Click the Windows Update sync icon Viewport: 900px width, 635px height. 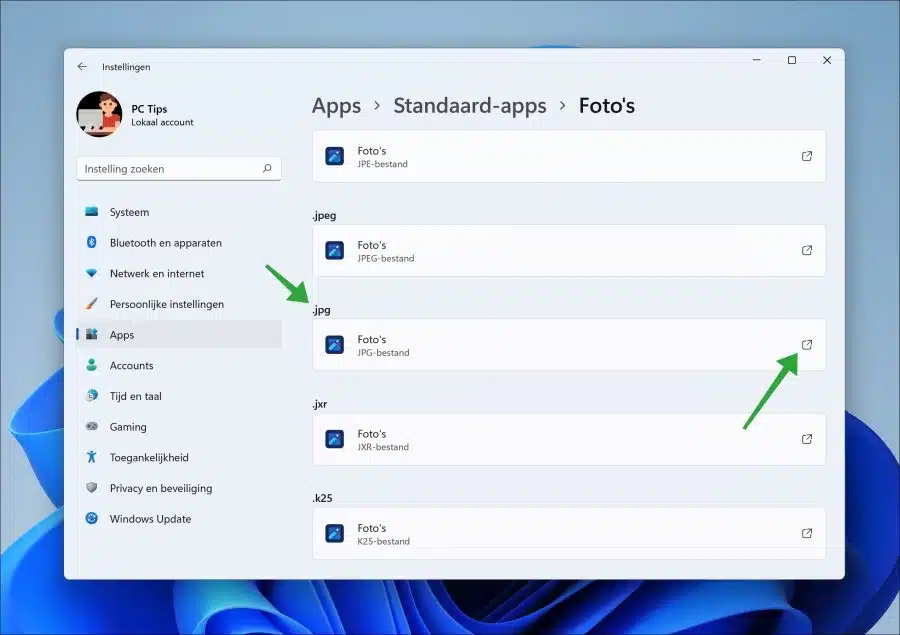tap(91, 518)
